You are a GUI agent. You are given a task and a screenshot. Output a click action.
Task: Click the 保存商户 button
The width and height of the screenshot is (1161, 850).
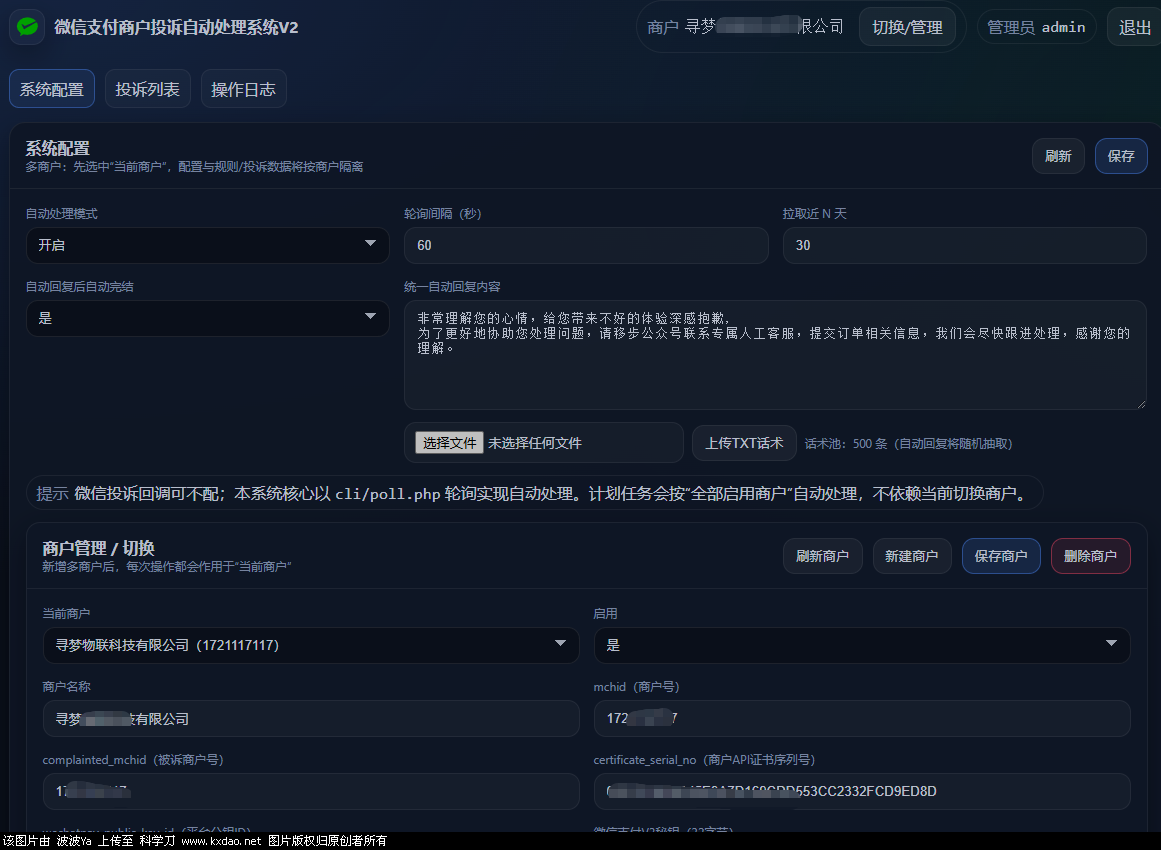(x=1001, y=556)
